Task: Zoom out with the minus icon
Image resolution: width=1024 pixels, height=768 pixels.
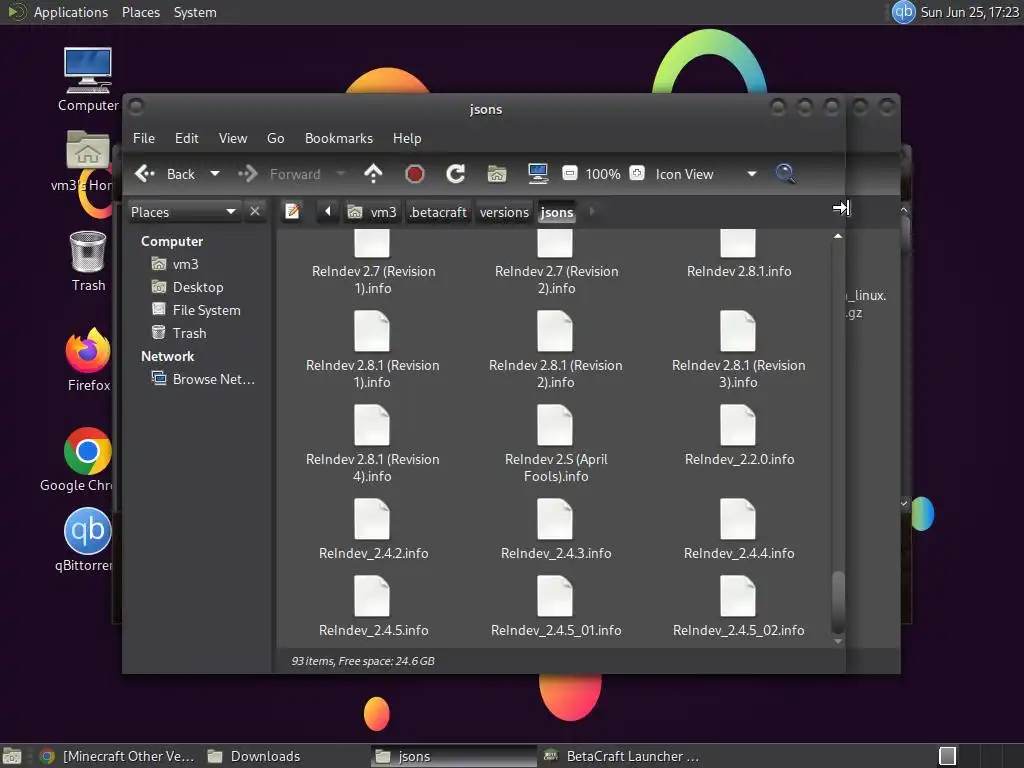Action: (569, 173)
